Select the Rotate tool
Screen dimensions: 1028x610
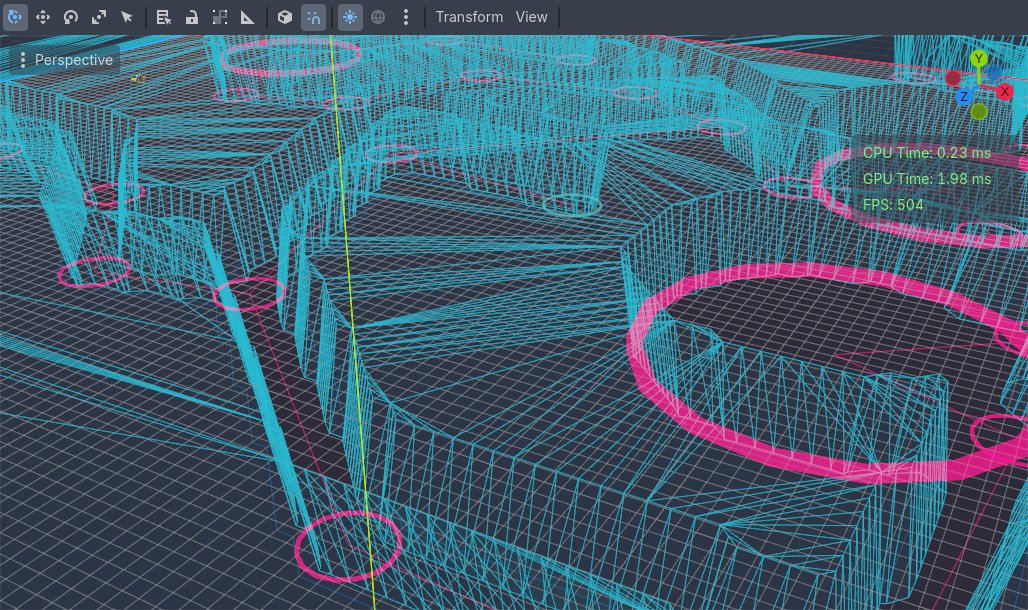coord(71,17)
